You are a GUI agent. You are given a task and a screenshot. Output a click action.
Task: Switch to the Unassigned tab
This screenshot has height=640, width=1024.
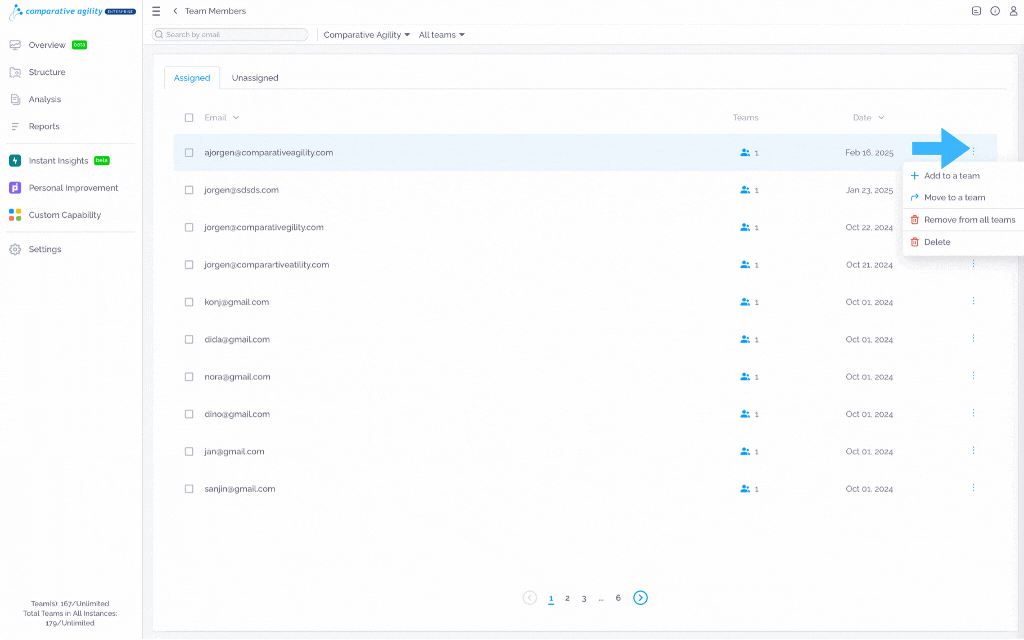coord(255,78)
